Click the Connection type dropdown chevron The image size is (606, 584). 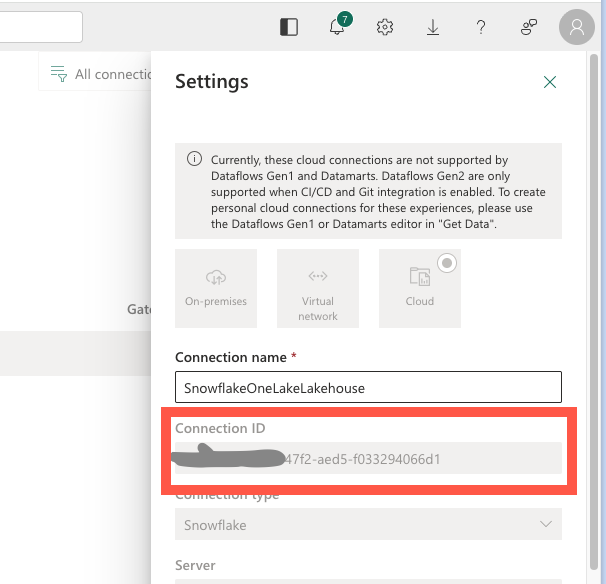tap(545, 524)
